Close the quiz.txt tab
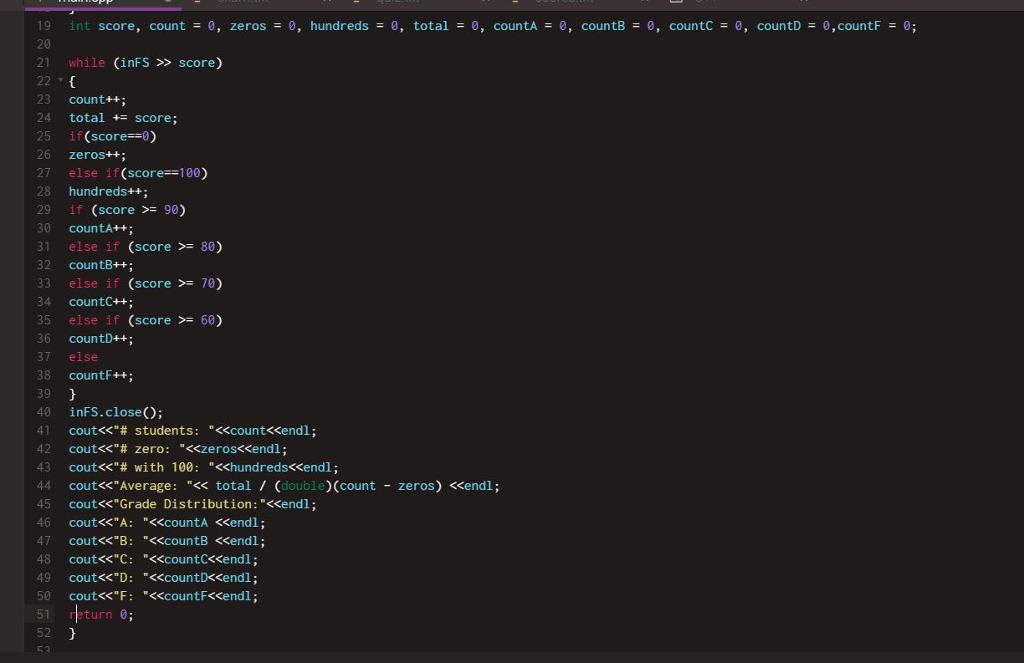This screenshot has height=663, width=1024. 485,3
